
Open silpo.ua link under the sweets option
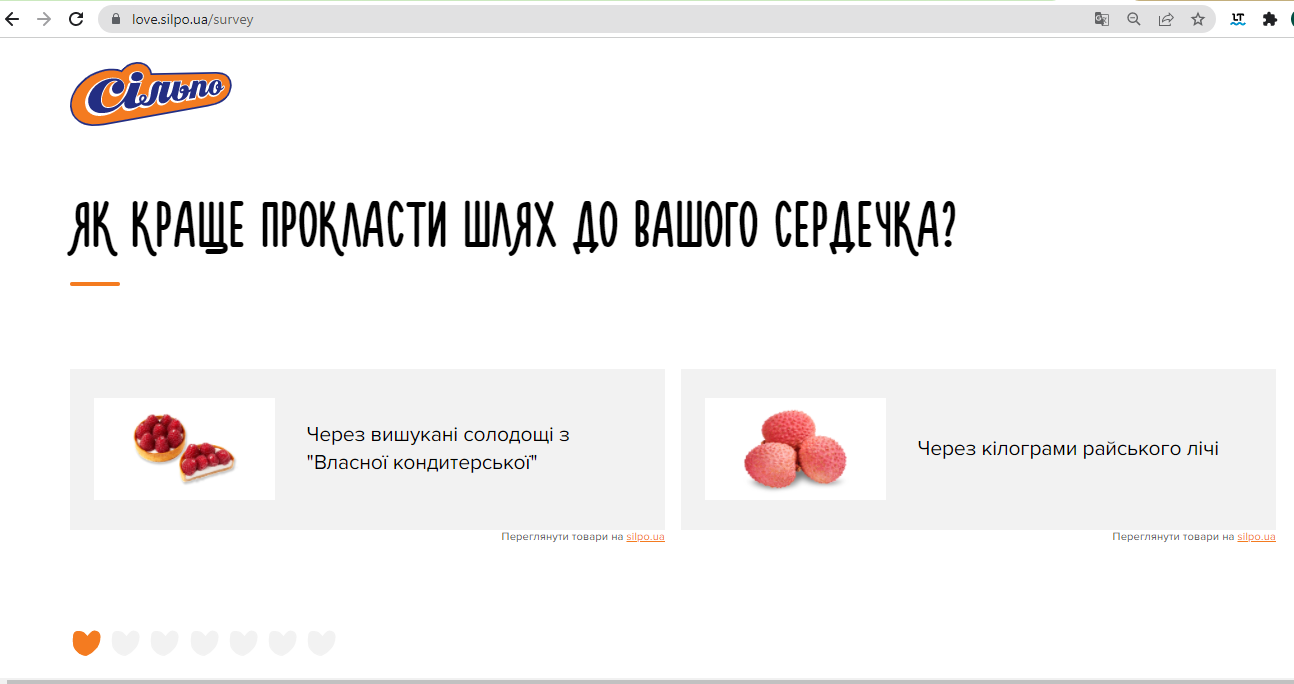click(x=645, y=537)
